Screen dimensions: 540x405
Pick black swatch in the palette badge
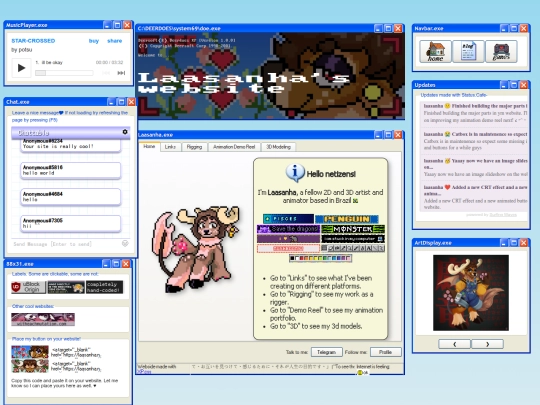click(292, 258)
